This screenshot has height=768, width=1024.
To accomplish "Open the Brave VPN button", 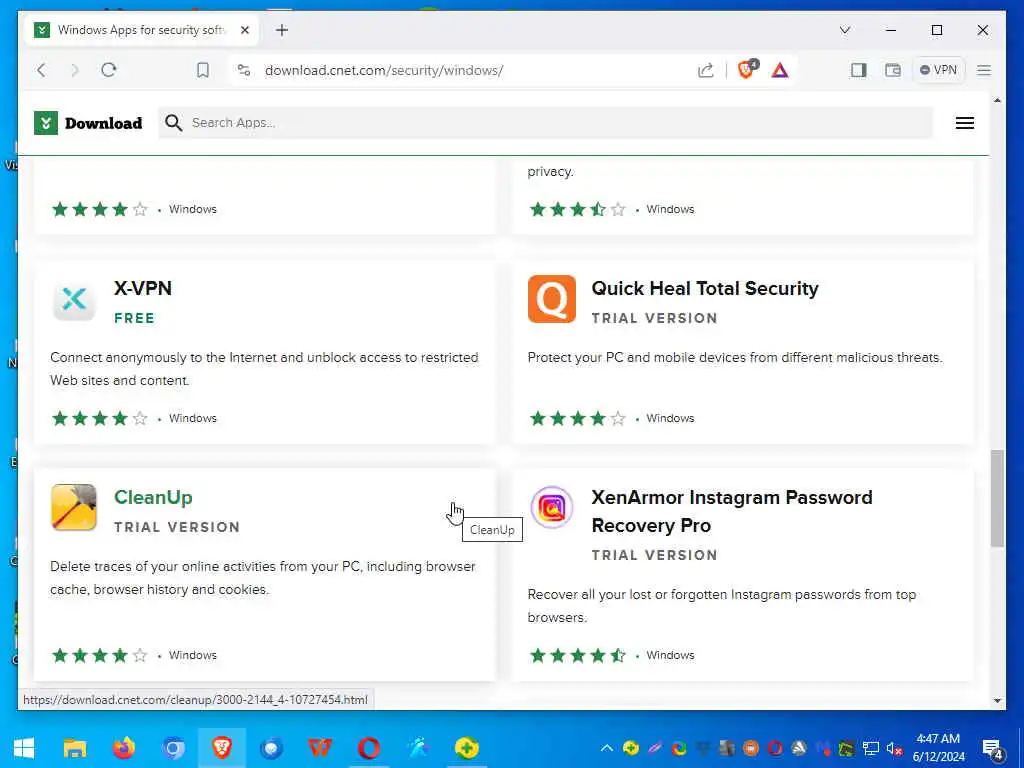I will (938, 70).
